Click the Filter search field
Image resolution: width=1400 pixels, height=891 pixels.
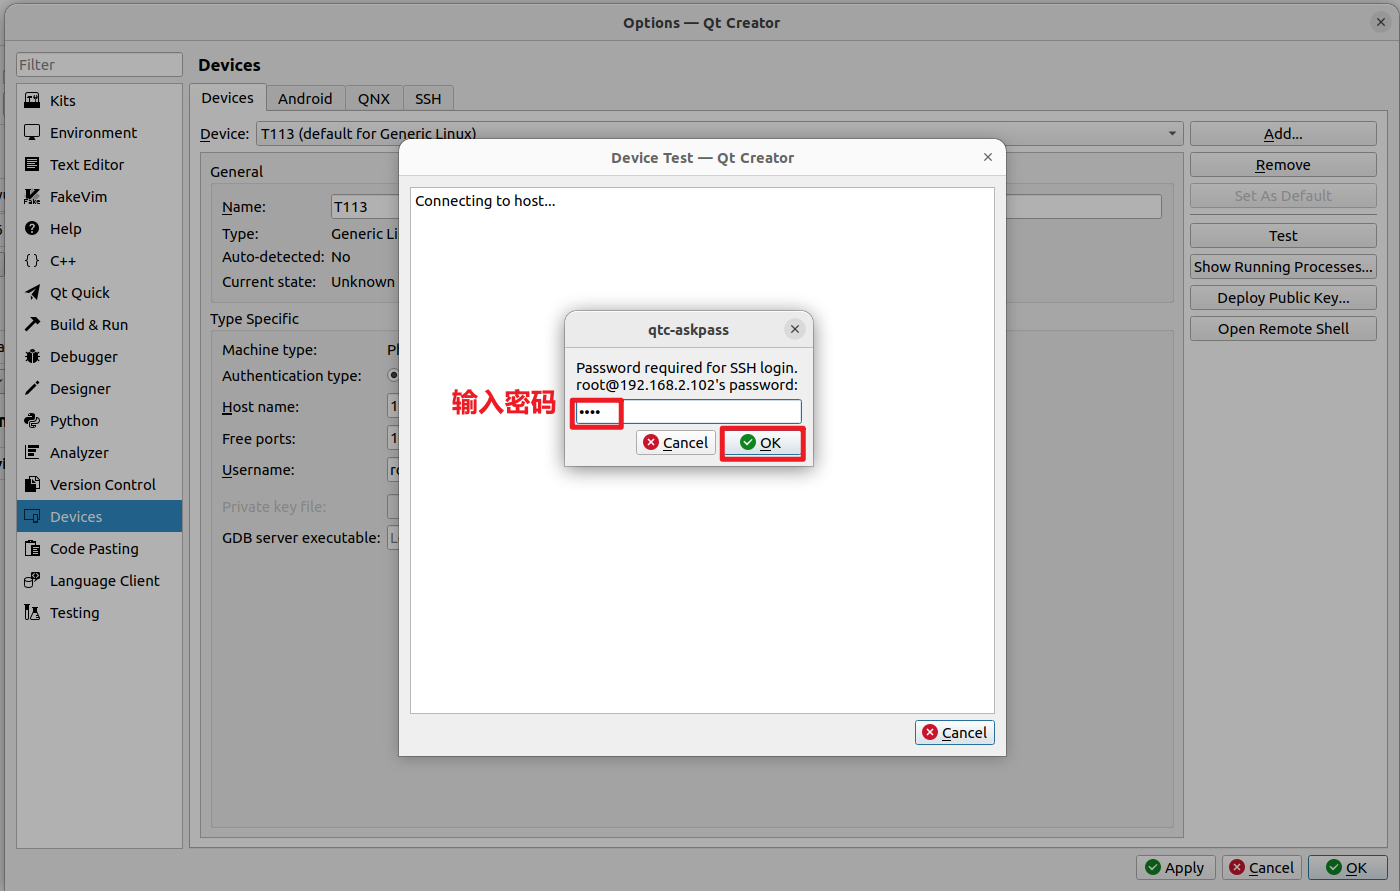99,64
